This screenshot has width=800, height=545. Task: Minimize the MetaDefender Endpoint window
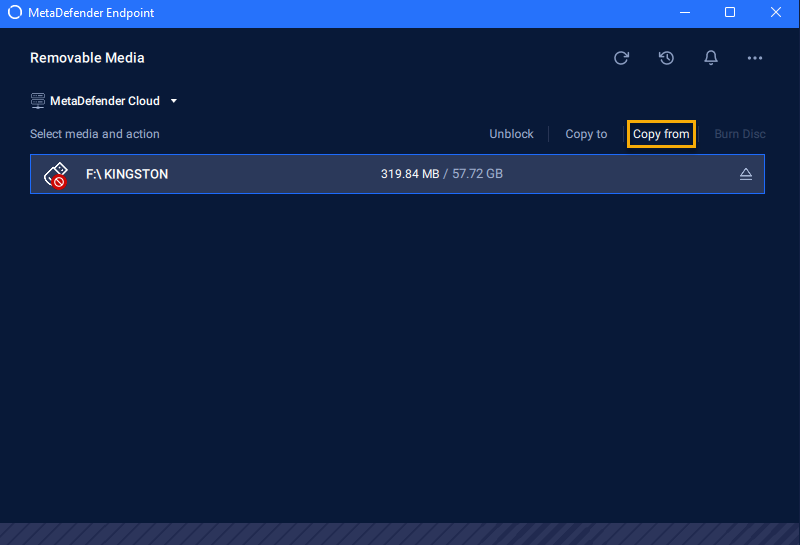685,12
